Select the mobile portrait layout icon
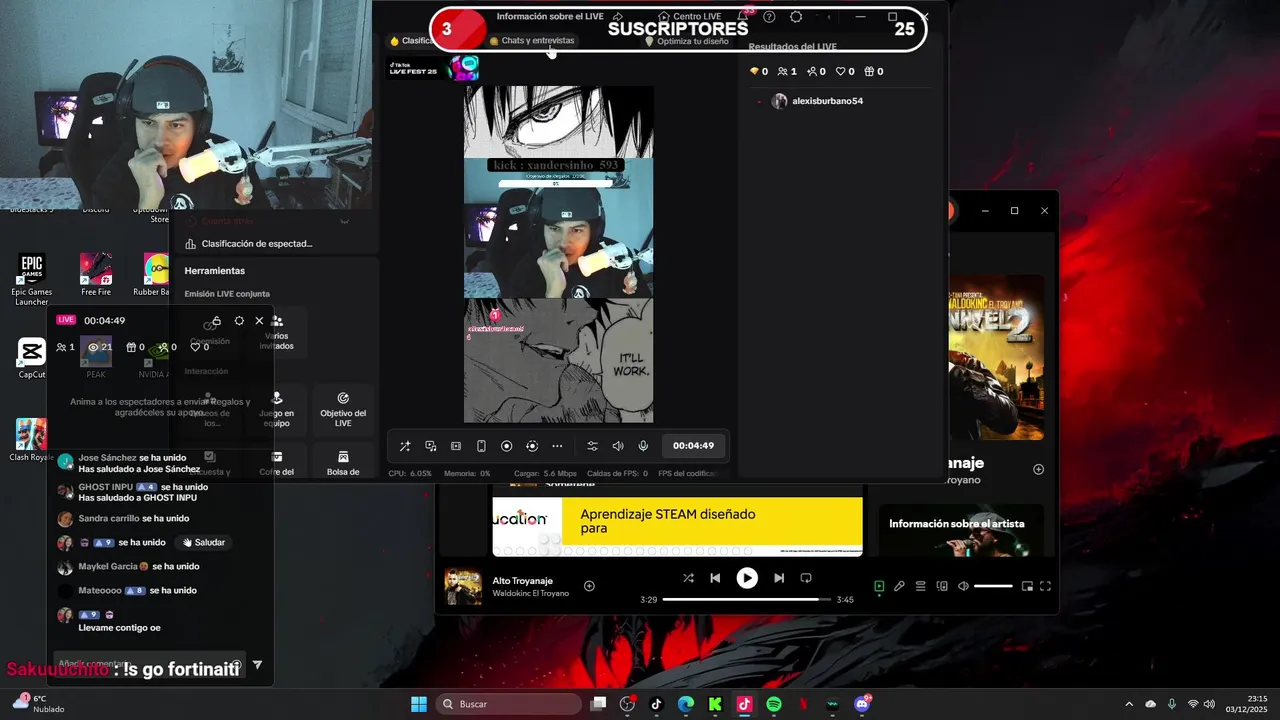Viewport: 1280px width, 720px height. coord(481,446)
